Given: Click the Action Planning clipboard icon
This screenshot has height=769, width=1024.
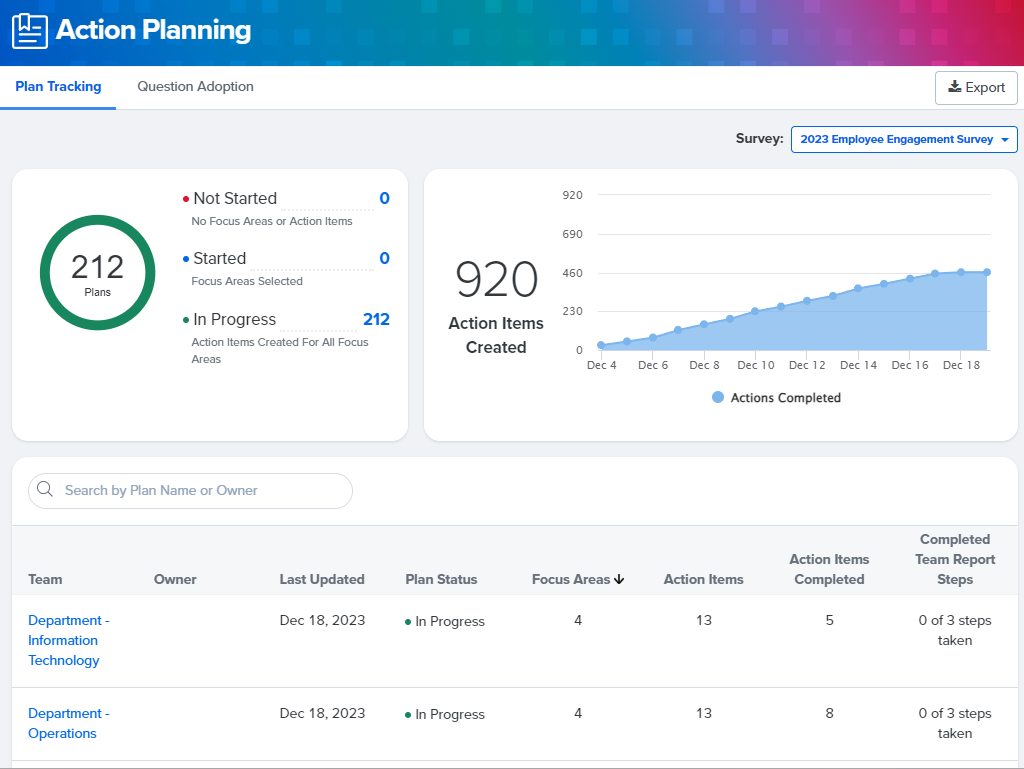Looking at the screenshot, I should [x=29, y=31].
